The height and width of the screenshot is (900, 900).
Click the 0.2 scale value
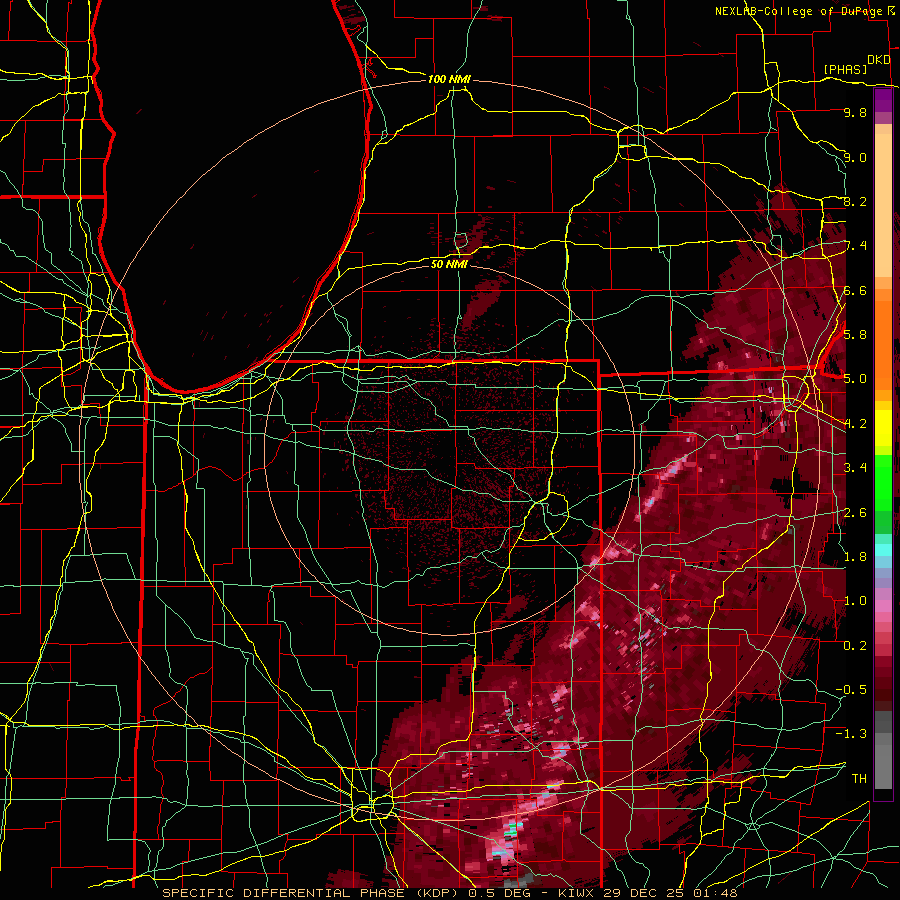tap(855, 646)
